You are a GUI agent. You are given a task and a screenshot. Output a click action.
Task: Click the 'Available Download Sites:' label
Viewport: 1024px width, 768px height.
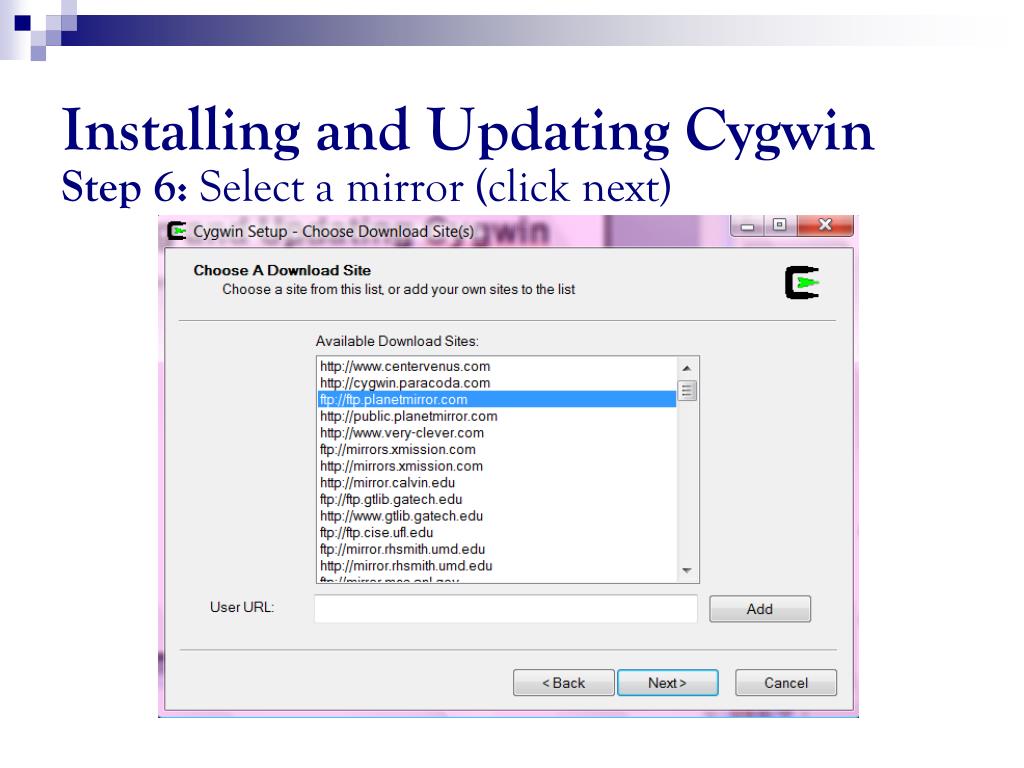pos(397,341)
